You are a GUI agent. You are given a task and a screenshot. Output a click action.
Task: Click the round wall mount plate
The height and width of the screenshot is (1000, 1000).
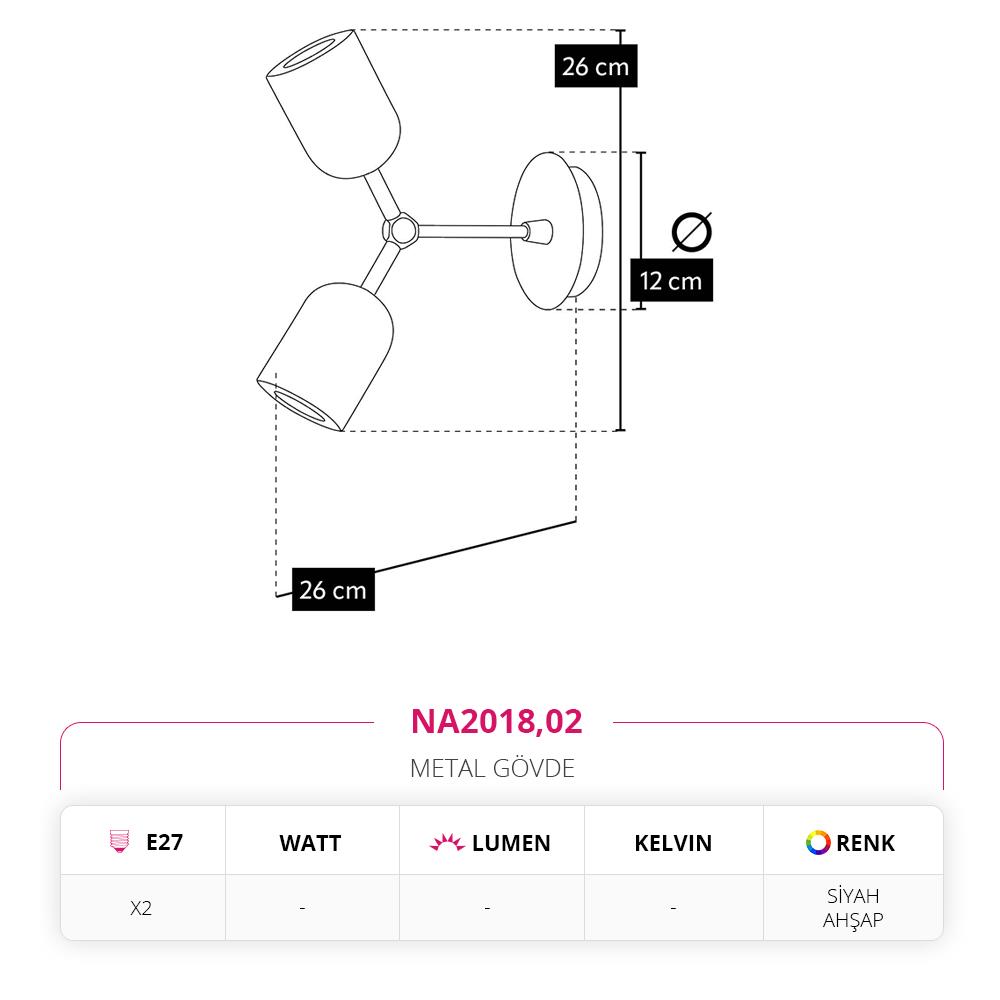pos(556,231)
